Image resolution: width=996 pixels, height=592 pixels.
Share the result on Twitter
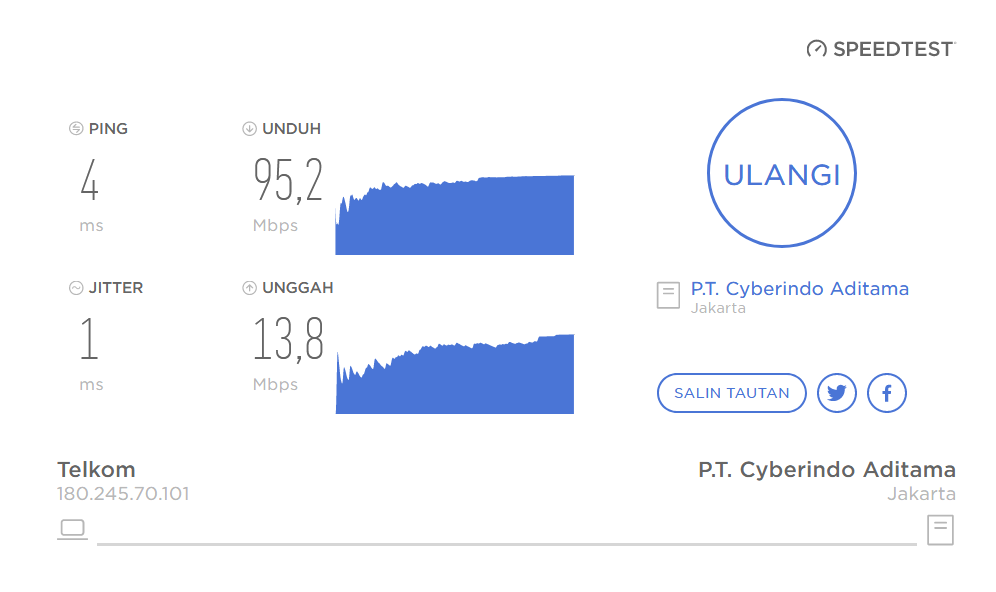tap(837, 393)
